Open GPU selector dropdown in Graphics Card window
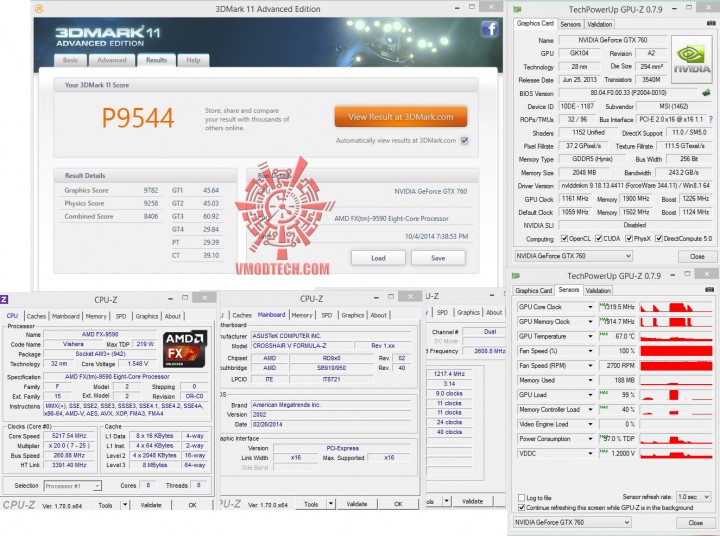Image resolution: width=720 pixels, height=536 pixels. point(573,256)
